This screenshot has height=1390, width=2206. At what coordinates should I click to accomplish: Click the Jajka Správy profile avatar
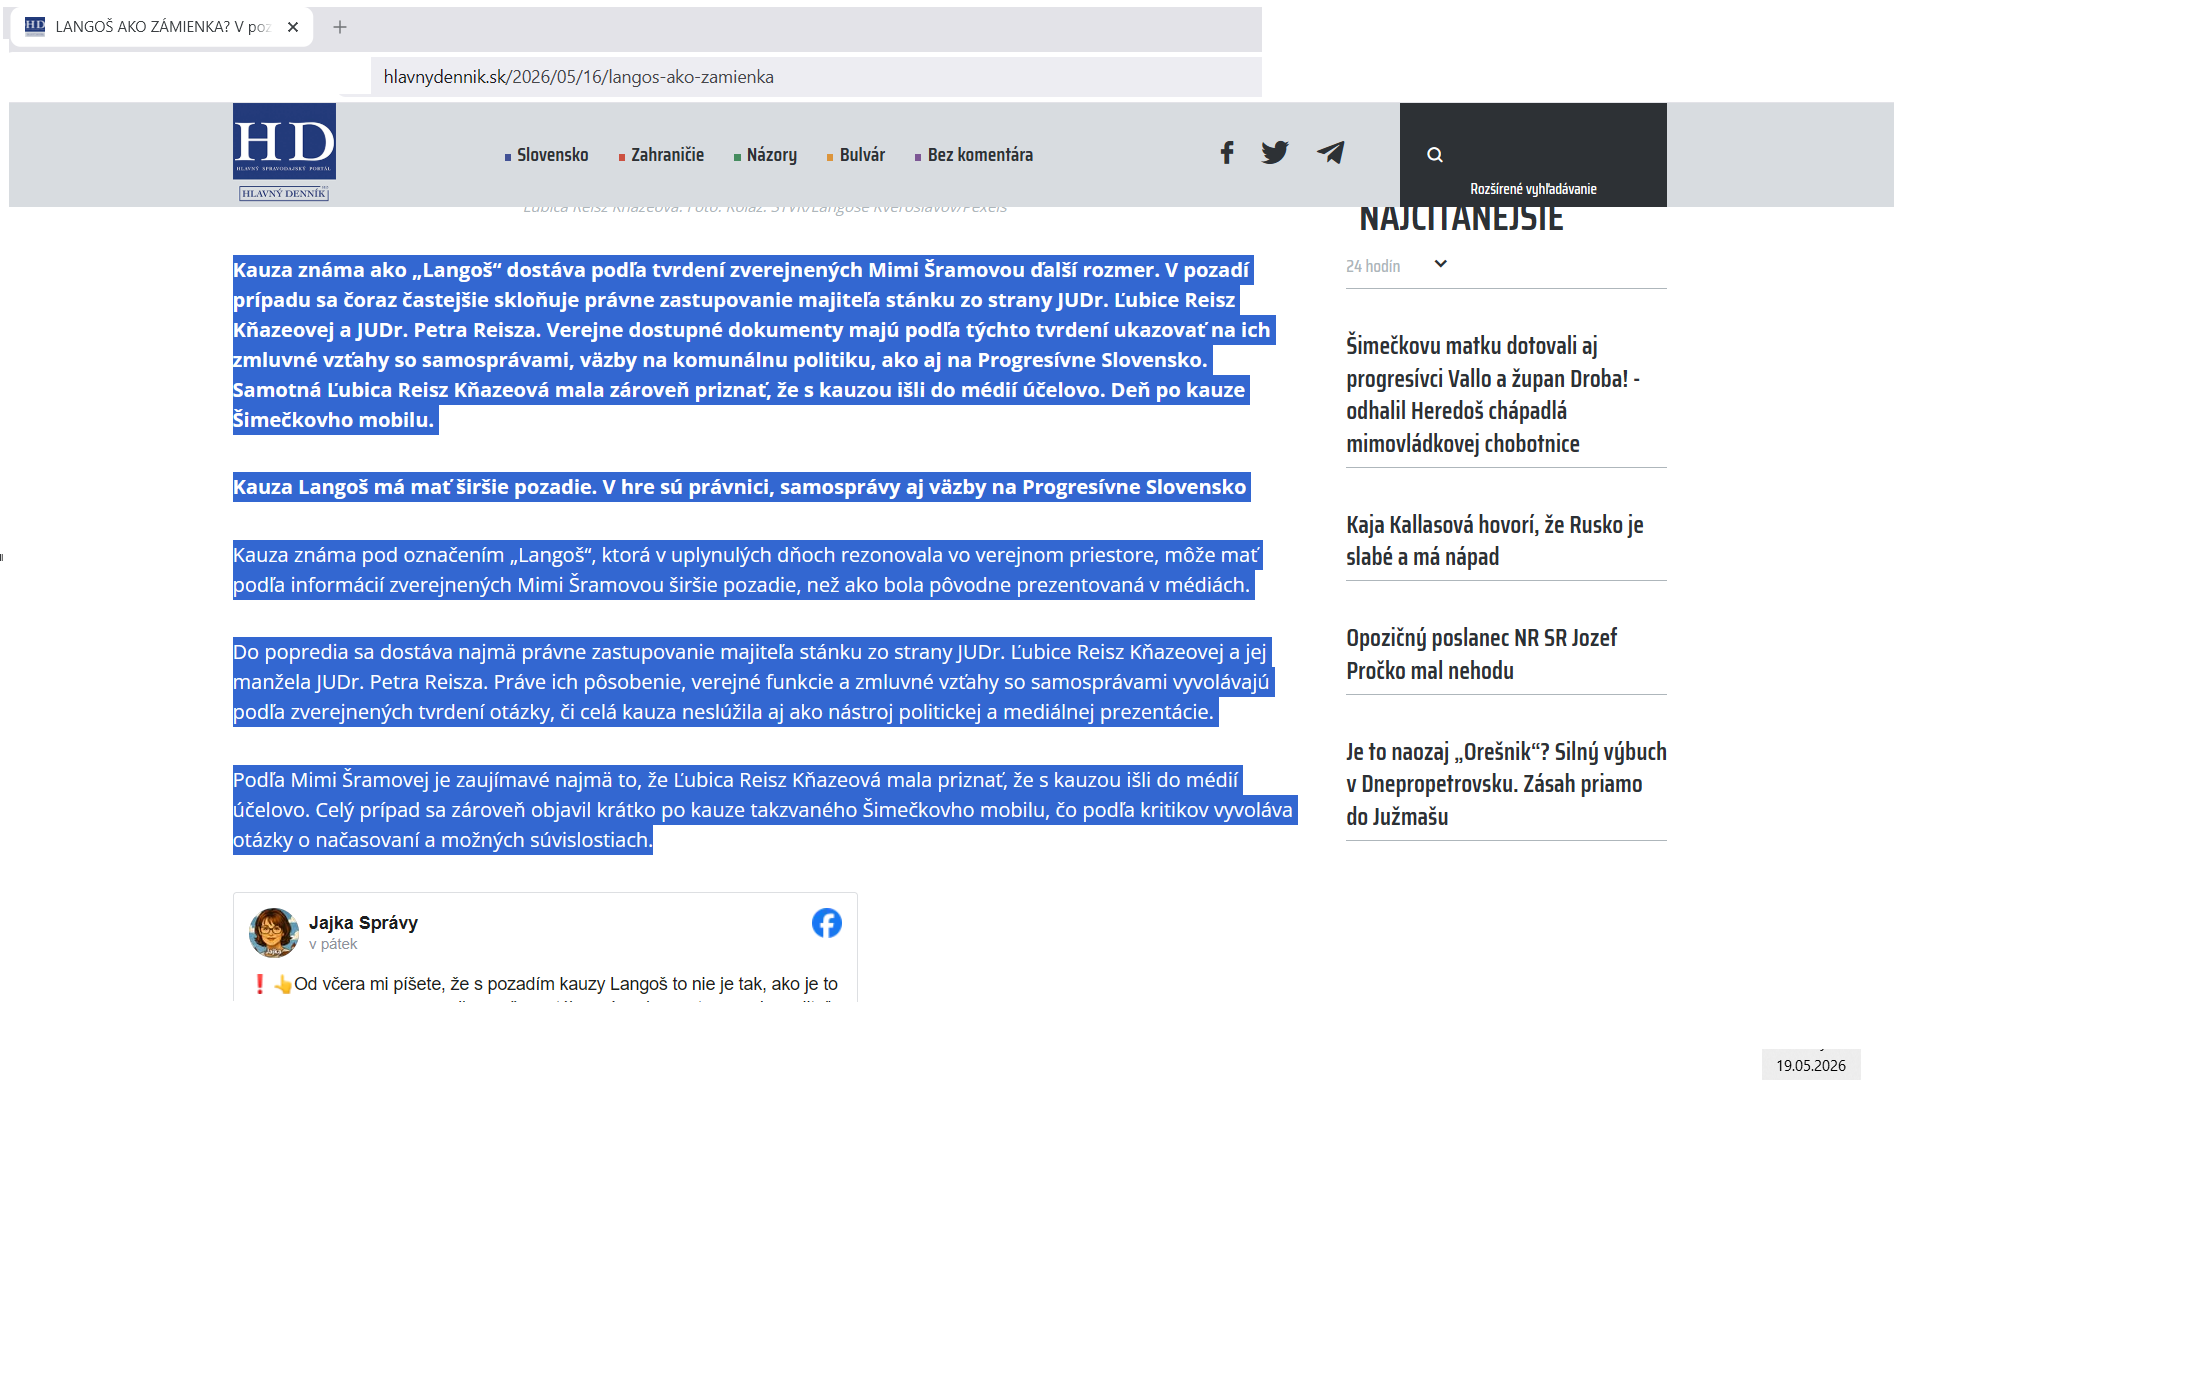coord(273,932)
